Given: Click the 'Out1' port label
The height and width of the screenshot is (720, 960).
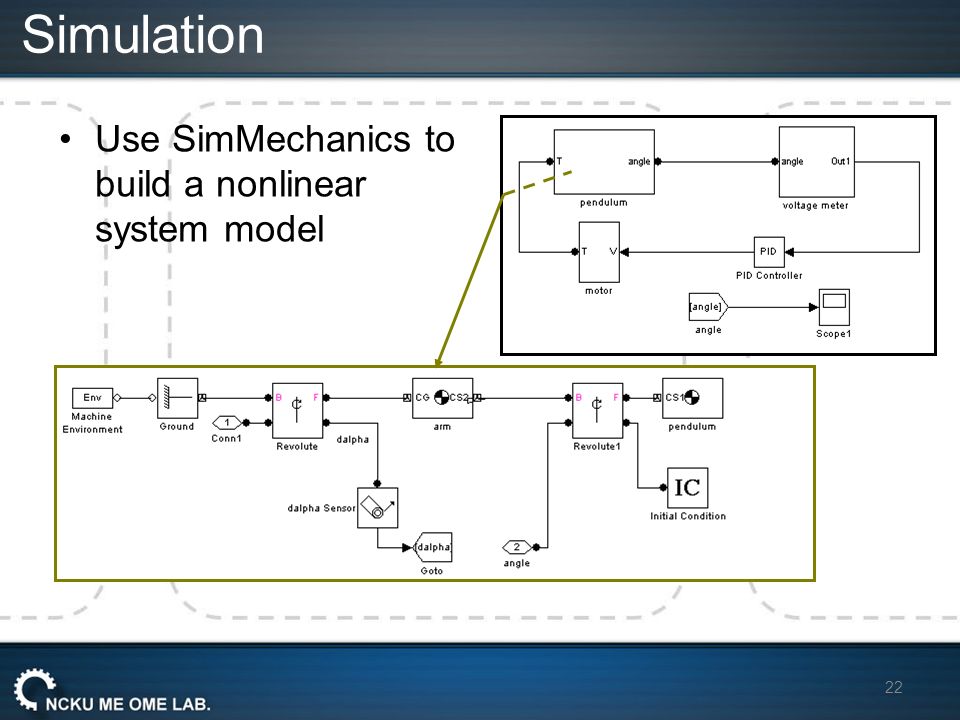Looking at the screenshot, I should 841,162.
